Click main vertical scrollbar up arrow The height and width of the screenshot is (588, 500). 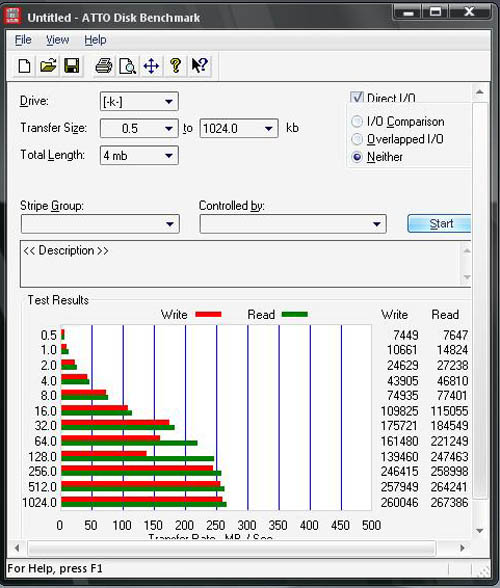[x=479, y=92]
